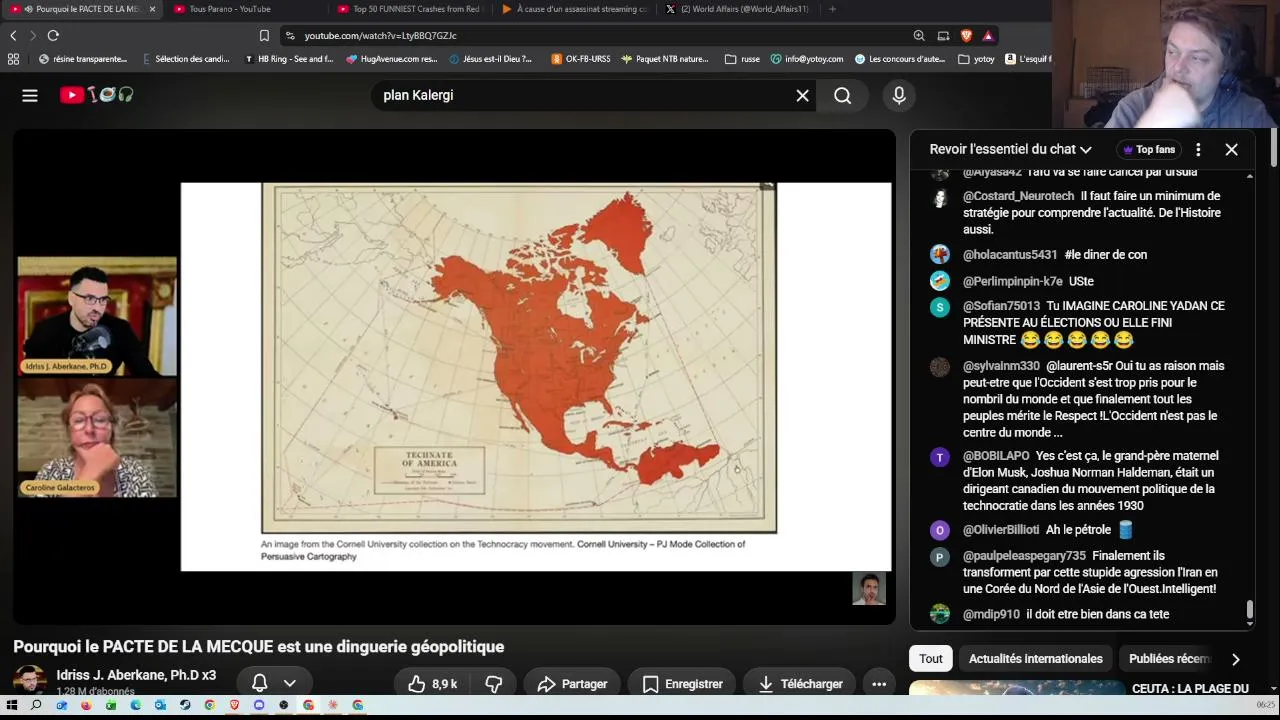Open the YouTube guide hamburger menu
Viewport: 1280px width, 720px height.
coord(30,95)
